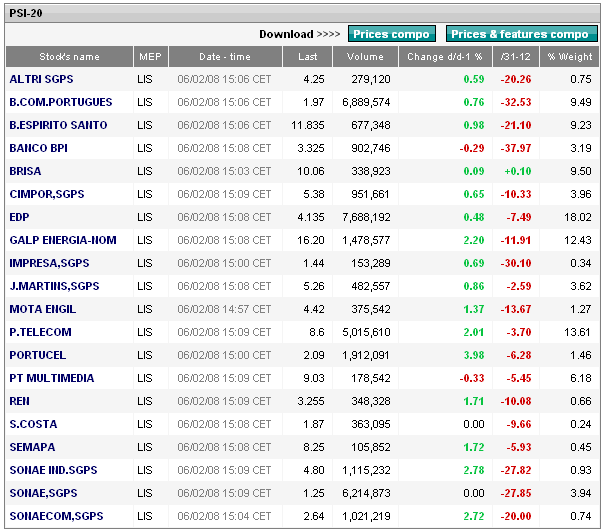Image resolution: width=605 pixels, height=531 pixels.
Task: Open the PT MULTIMEDIA stock link
Action: pos(52,378)
